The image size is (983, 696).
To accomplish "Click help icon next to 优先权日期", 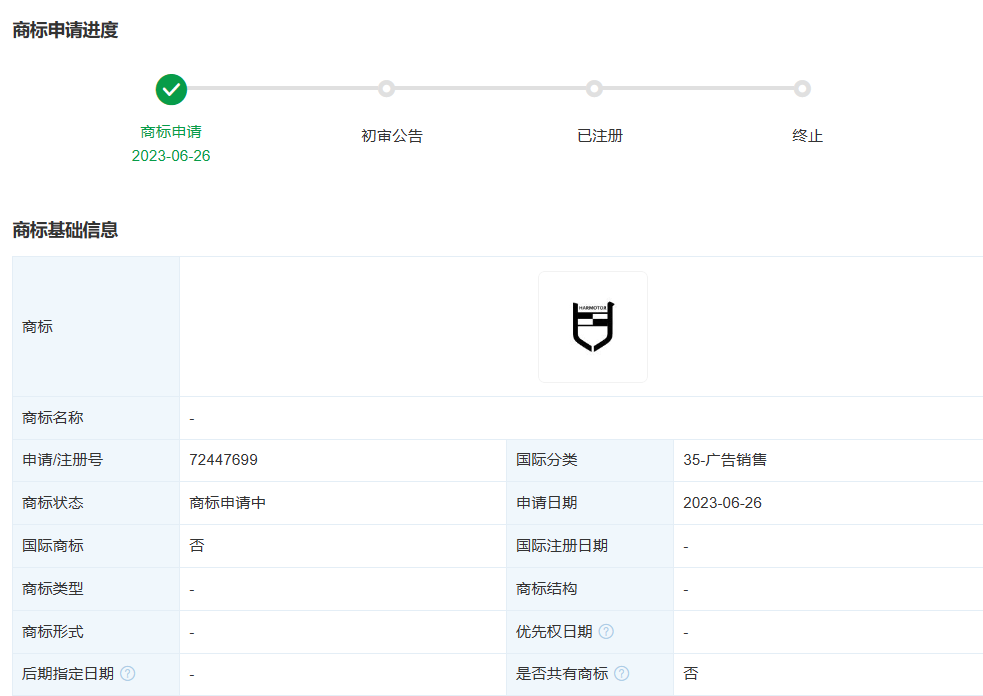I will pos(606,631).
